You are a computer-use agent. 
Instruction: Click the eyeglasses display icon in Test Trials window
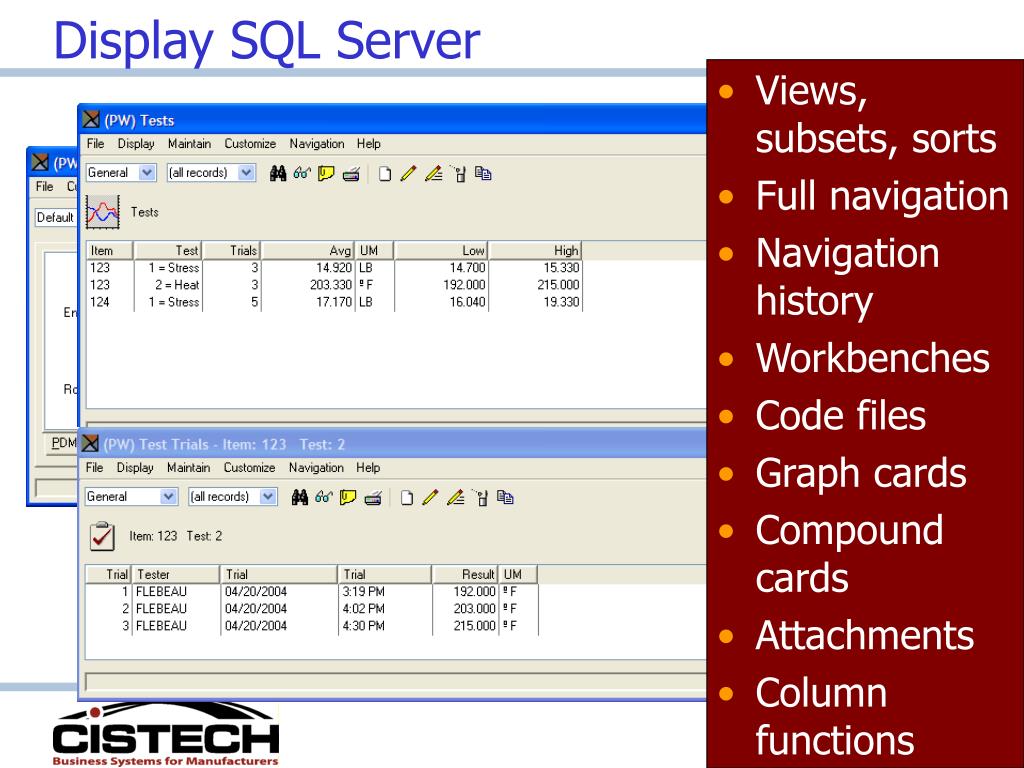coord(323,497)
